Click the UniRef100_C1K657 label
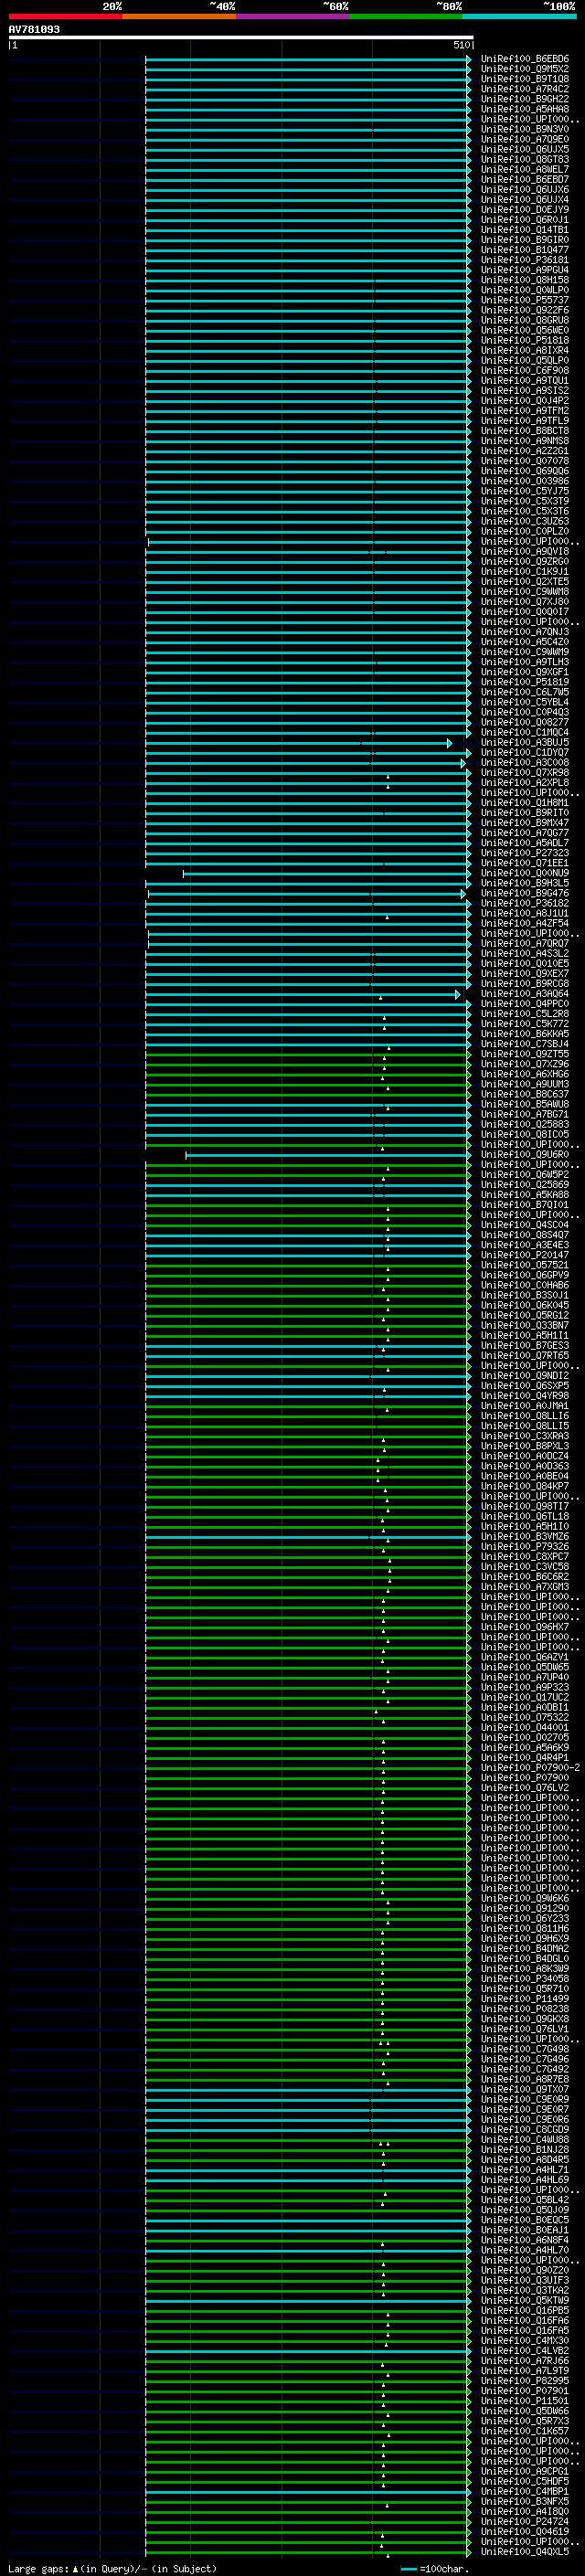 pos(524,2431)
